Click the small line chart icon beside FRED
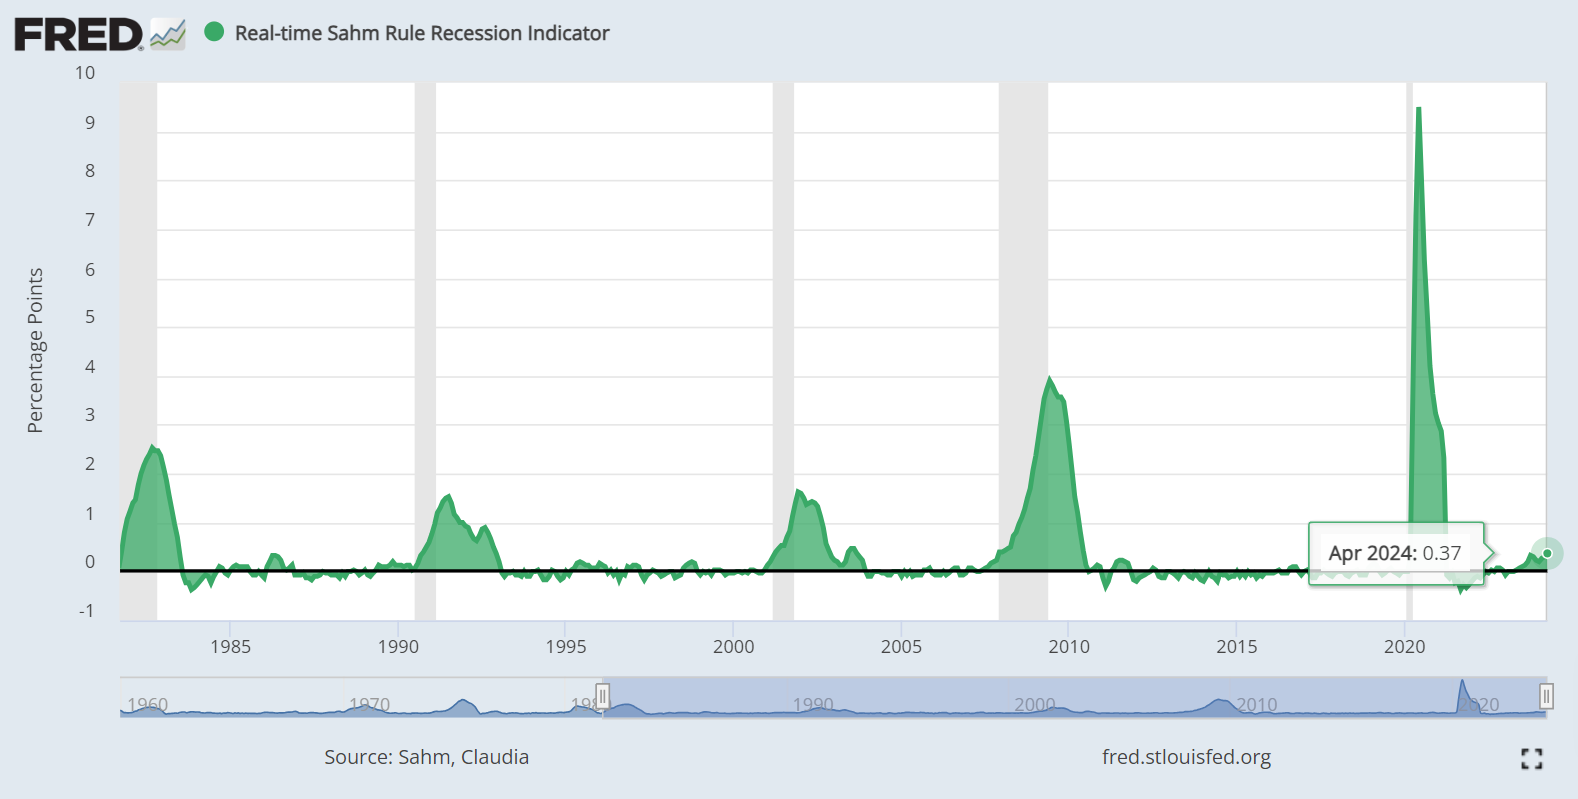The width and height of the screenshot is (1578, 799). point(168,34)
